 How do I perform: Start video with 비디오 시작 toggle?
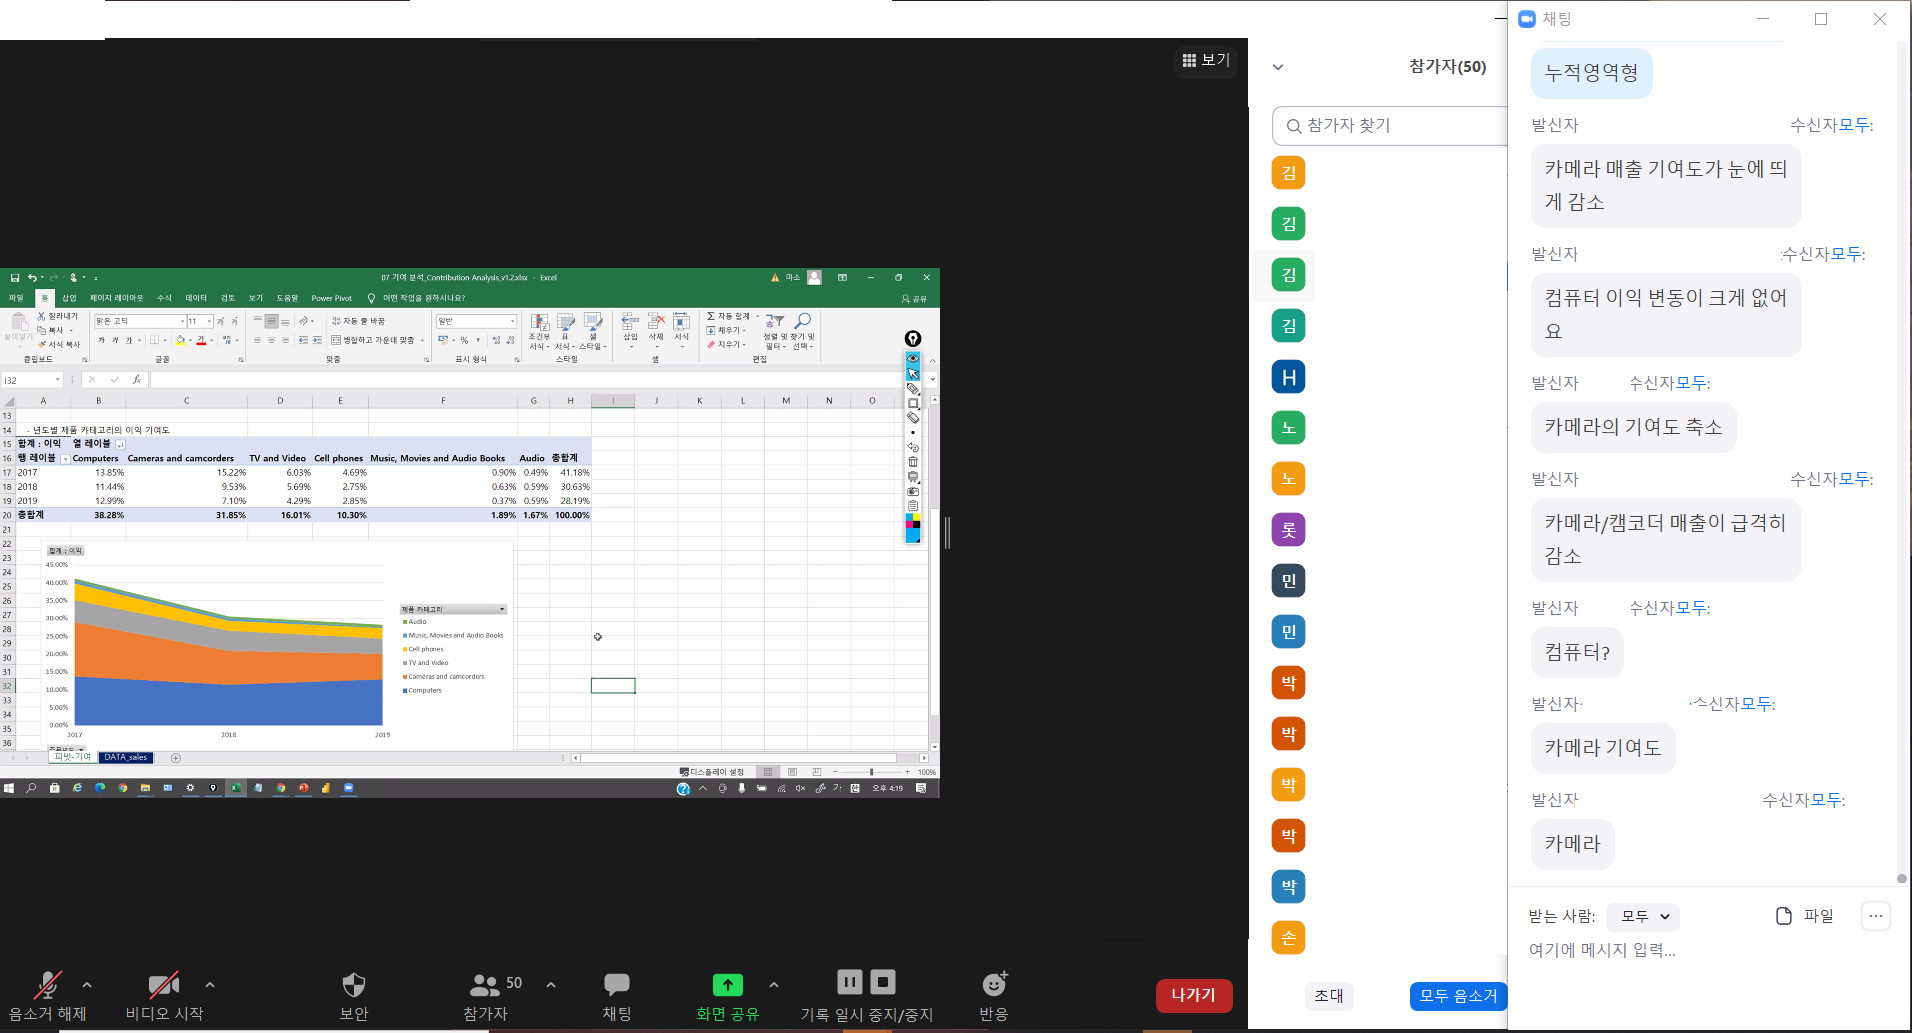click(x=164, y=985)
